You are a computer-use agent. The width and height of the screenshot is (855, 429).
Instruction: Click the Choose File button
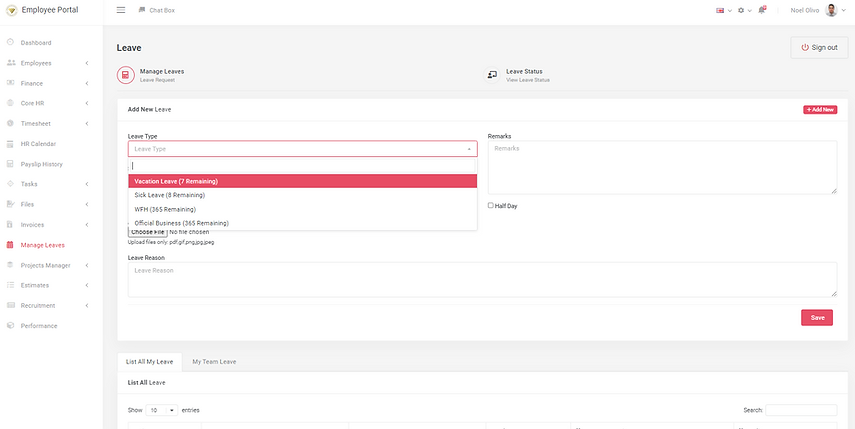point(147,232)
